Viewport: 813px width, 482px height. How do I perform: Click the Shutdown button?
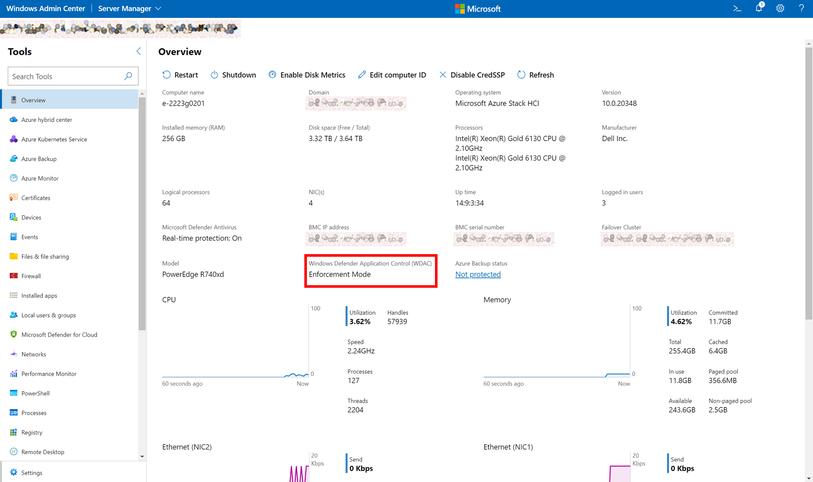coord(233,75)
